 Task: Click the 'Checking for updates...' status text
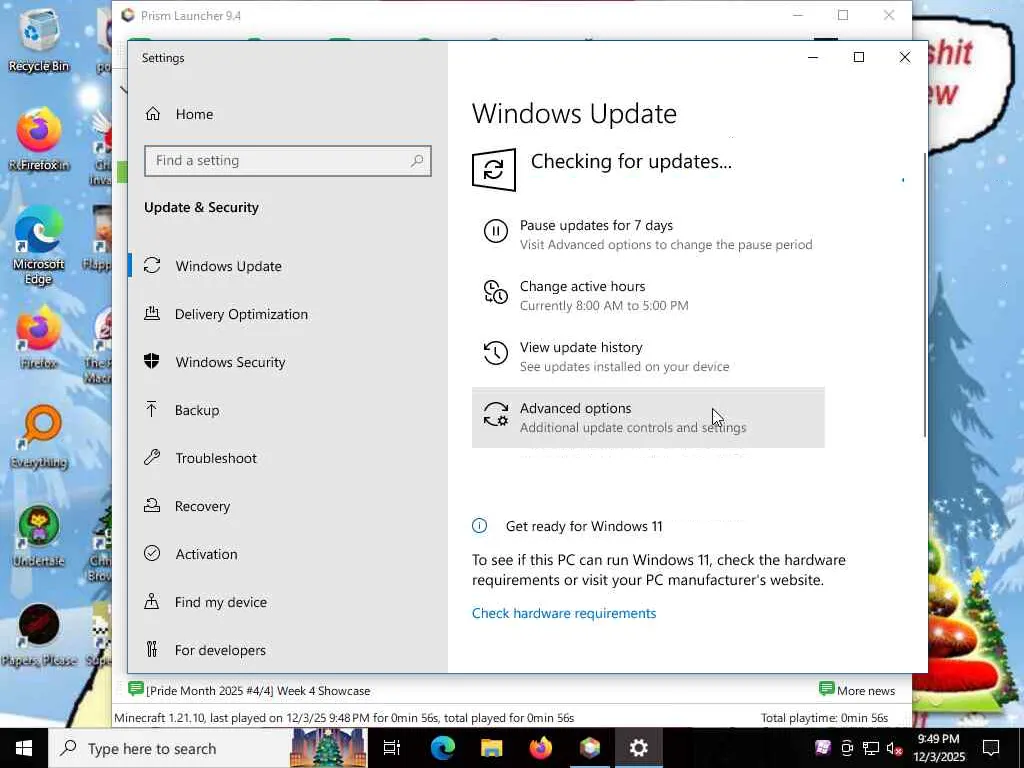point(631,161)
